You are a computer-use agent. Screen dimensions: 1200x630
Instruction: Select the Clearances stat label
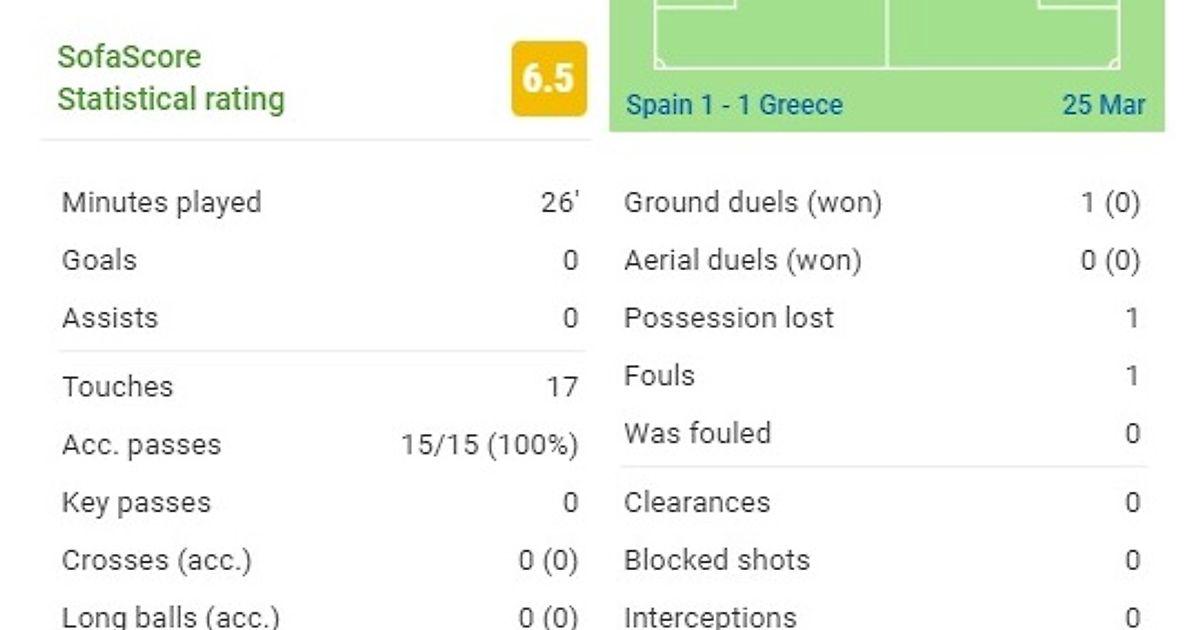tap(697, 502)
